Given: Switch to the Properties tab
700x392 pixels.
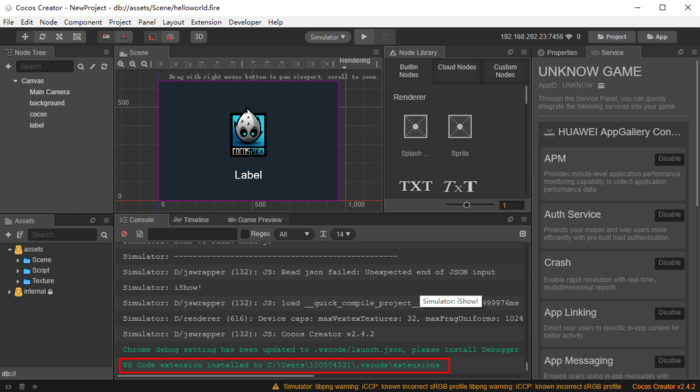Looking at the screenshot, I should (x=558, y=53).
